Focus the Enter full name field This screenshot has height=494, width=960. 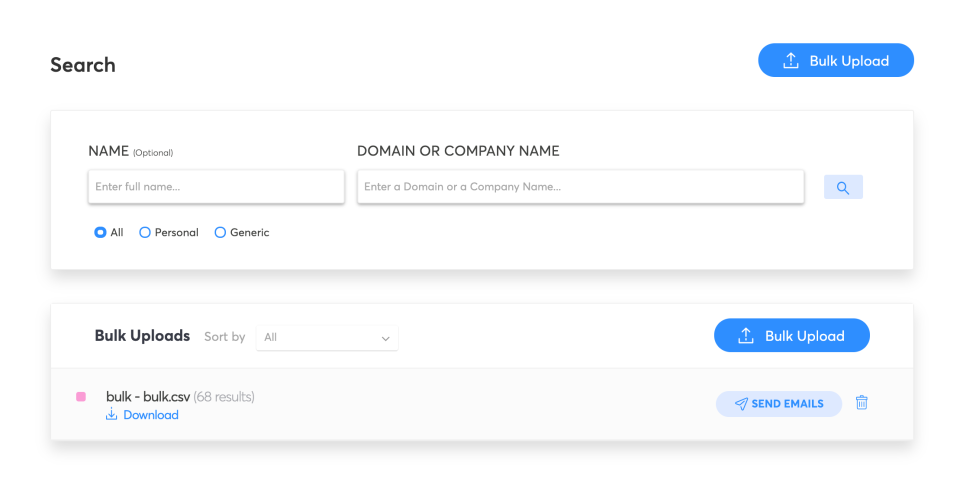click(216, 187)
